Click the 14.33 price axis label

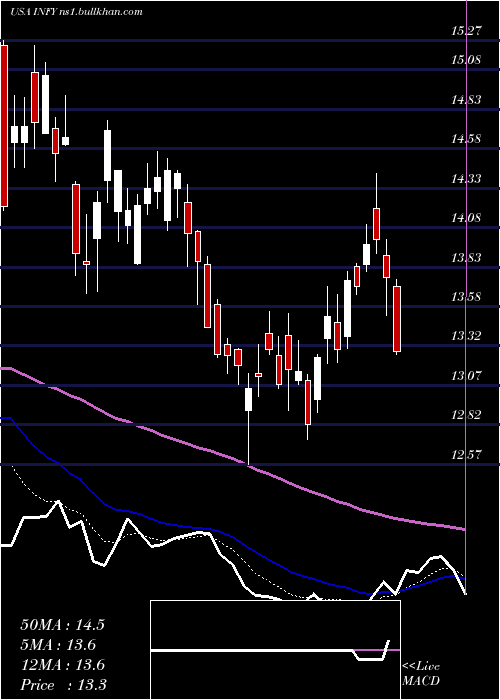tap(466, 179)
